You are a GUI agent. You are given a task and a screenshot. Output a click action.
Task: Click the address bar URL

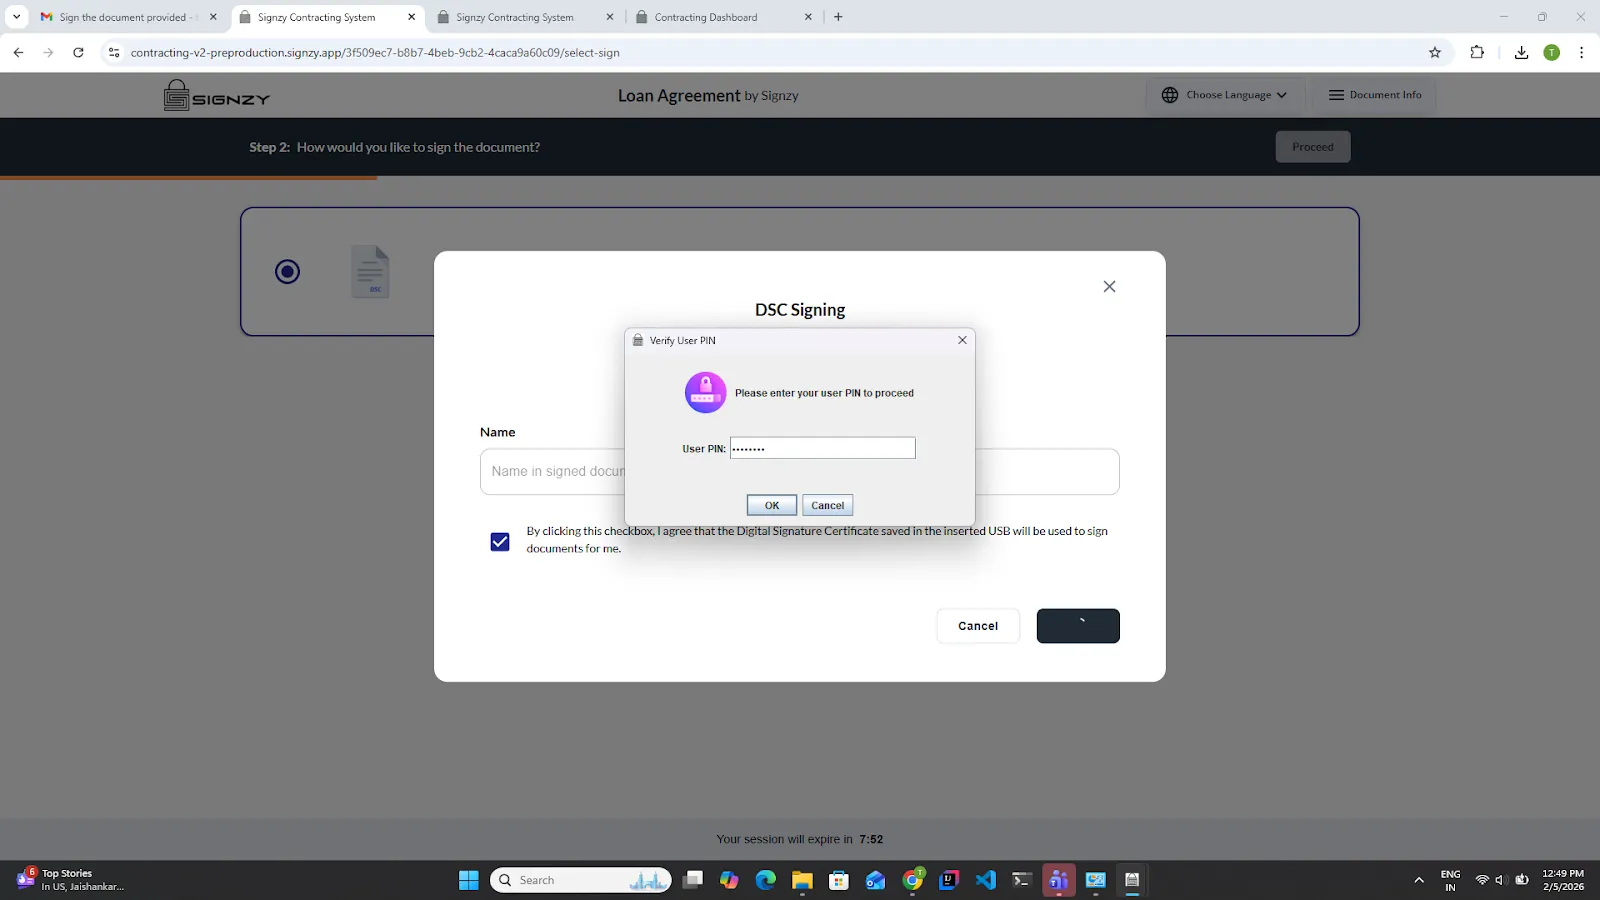tap(375, 52)
